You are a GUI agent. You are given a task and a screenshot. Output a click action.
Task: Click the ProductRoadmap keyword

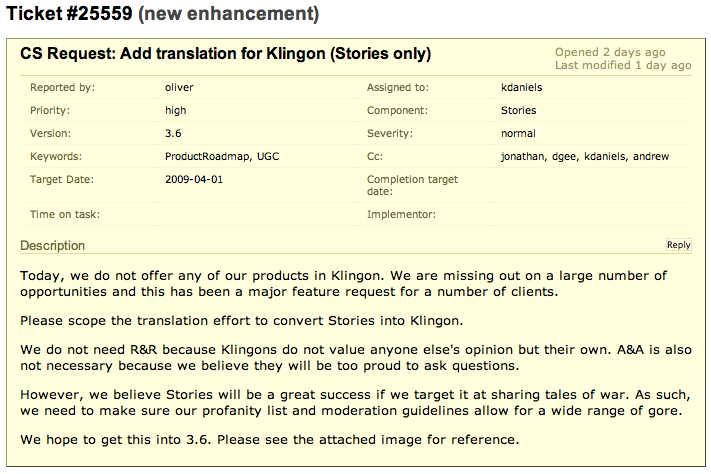pos(207,156)
